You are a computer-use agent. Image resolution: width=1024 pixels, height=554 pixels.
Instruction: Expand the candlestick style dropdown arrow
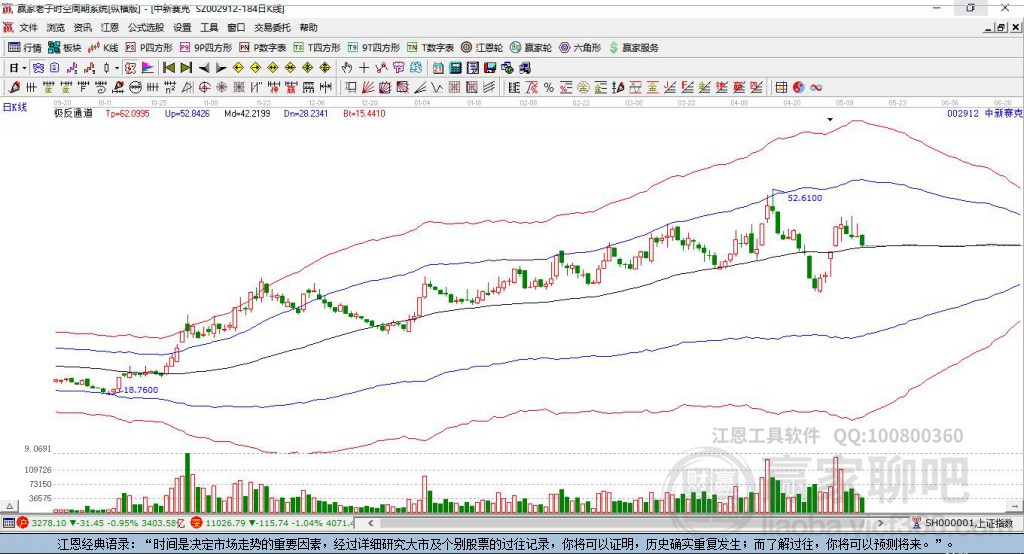point(116,68)
